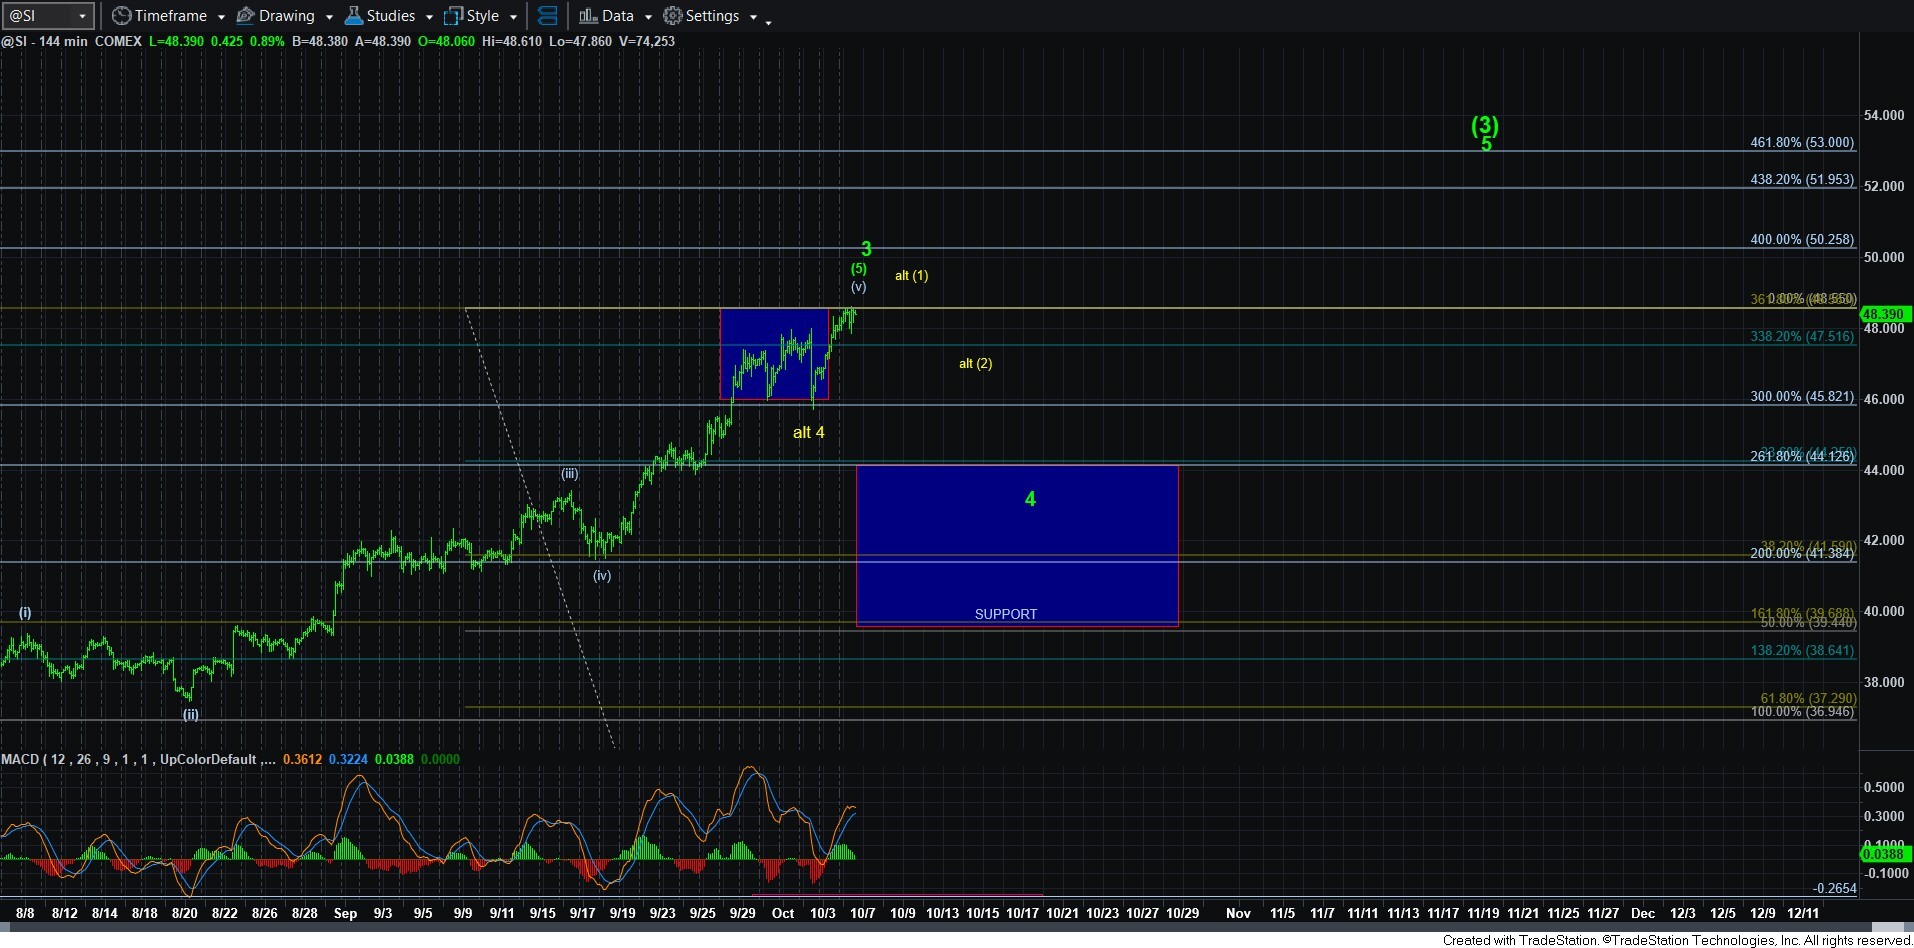Click the stacked panels icon in toolbar
Image resolution: width=1914 pixels, height=948 pixels.
coord(547,16)
